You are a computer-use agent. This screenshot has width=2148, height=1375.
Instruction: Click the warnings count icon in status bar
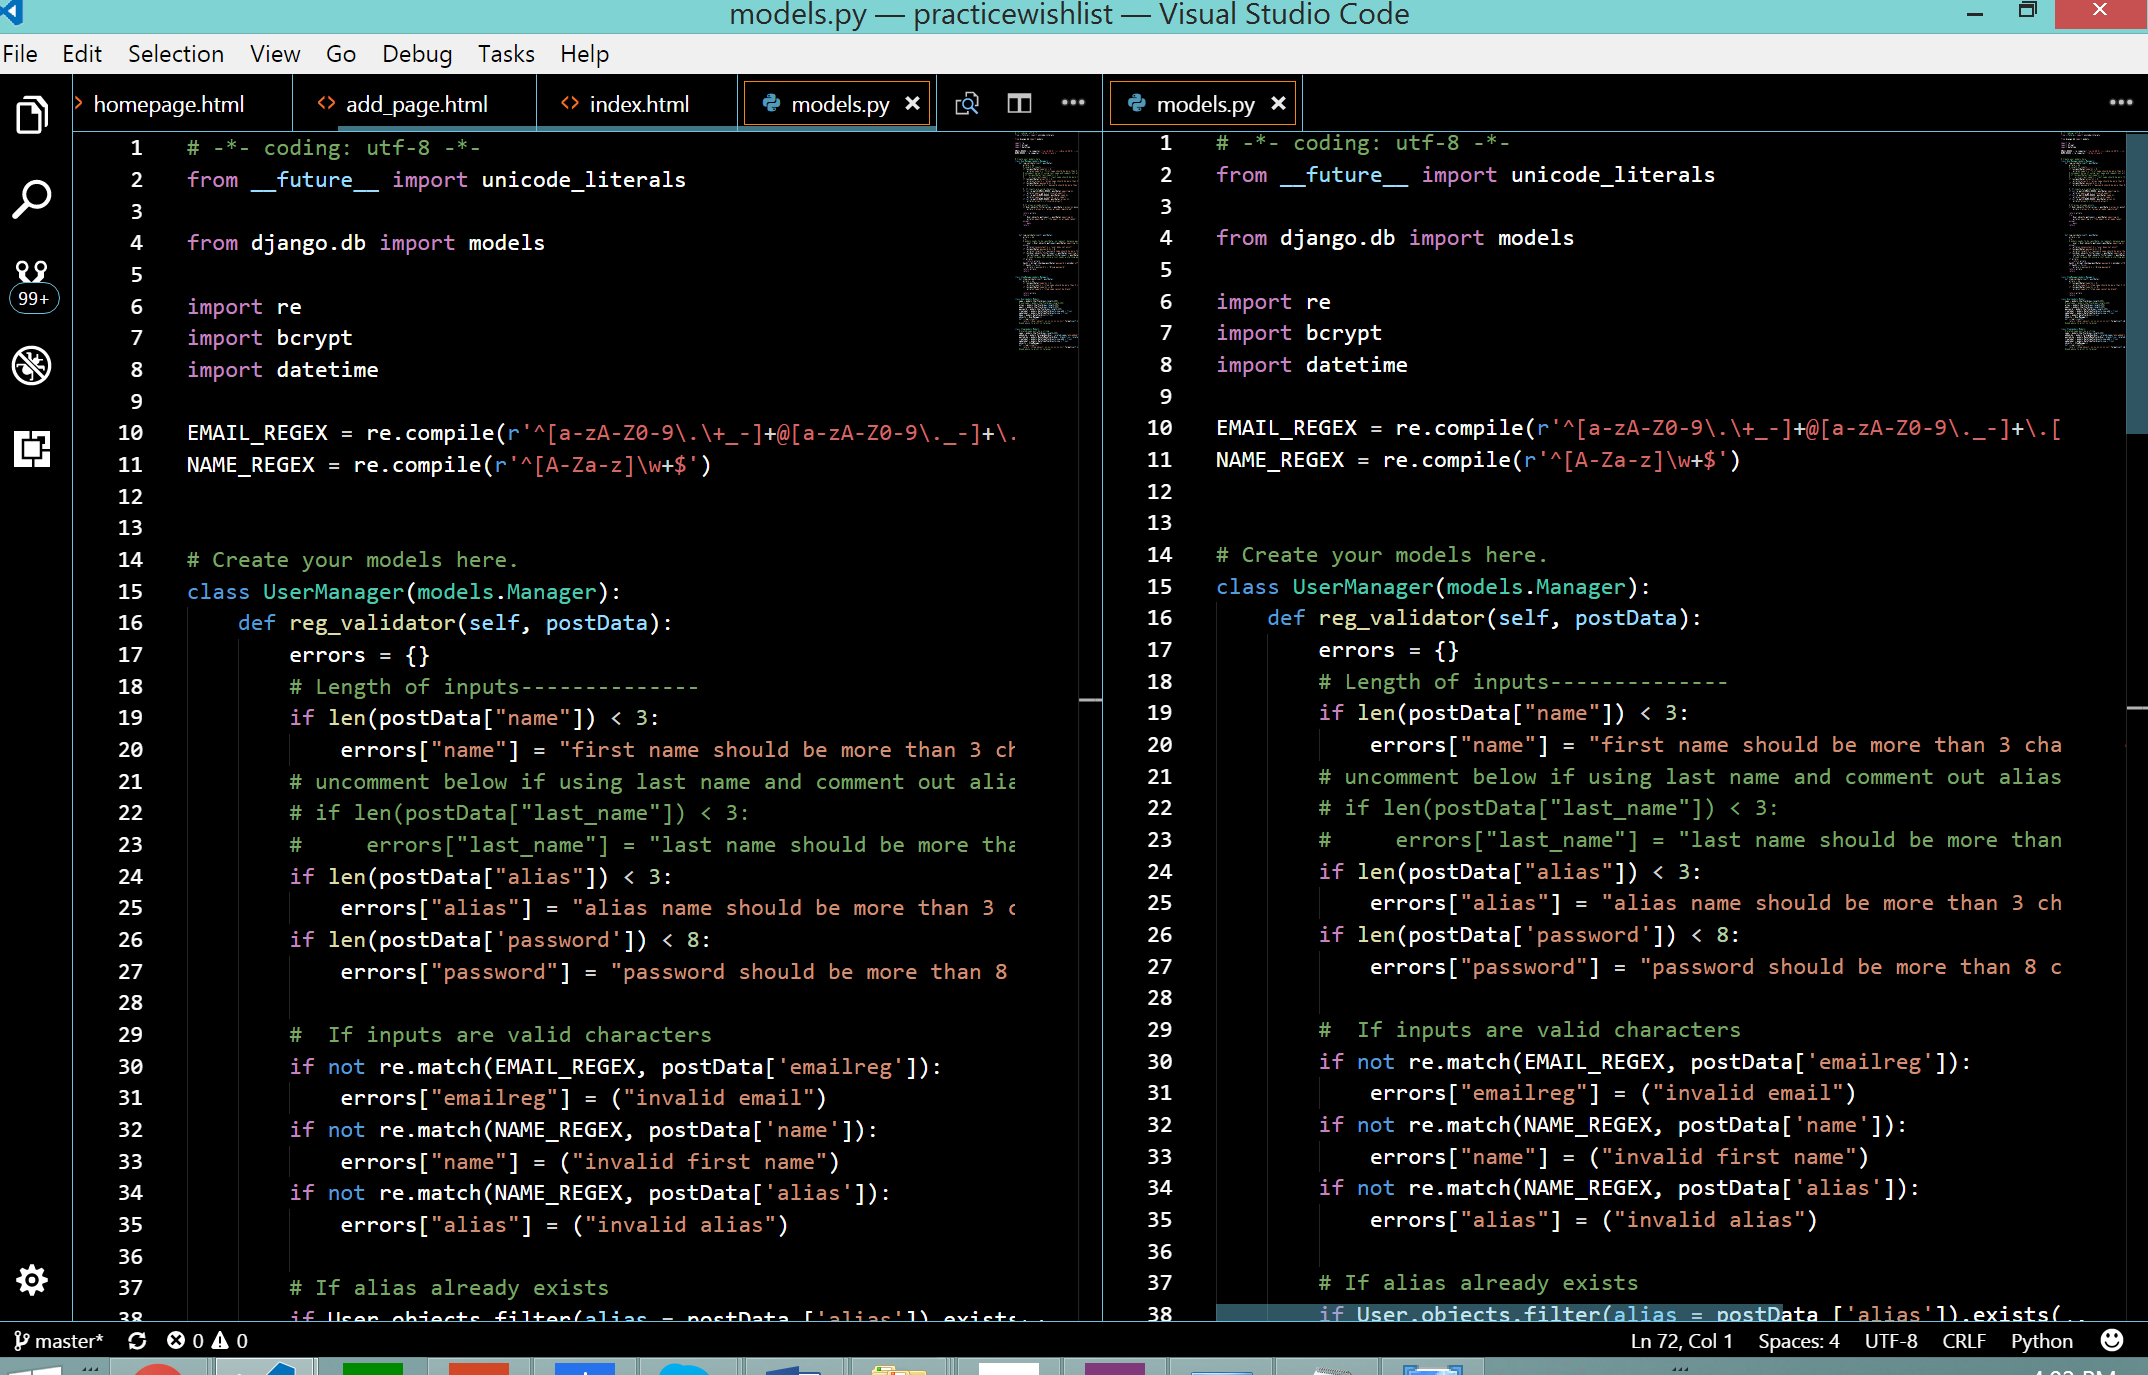click(229, 1340)
